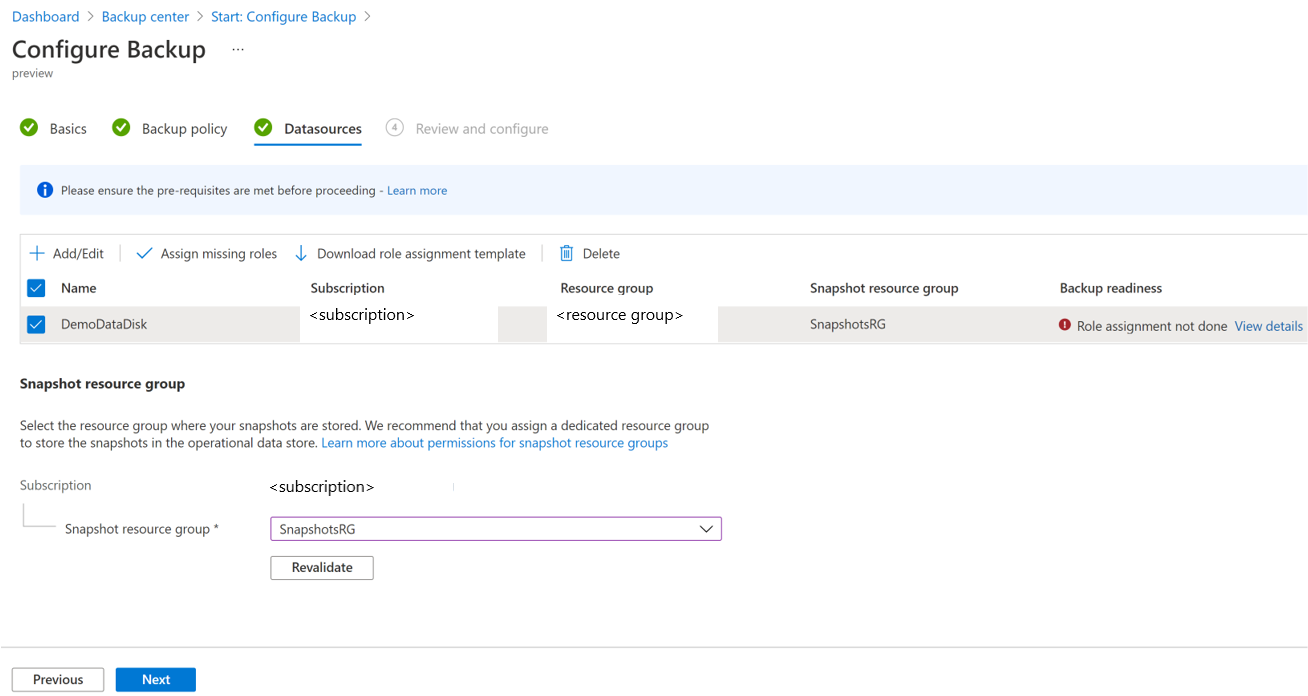Click the Add/Edit plus icon

tap(37, 253)
